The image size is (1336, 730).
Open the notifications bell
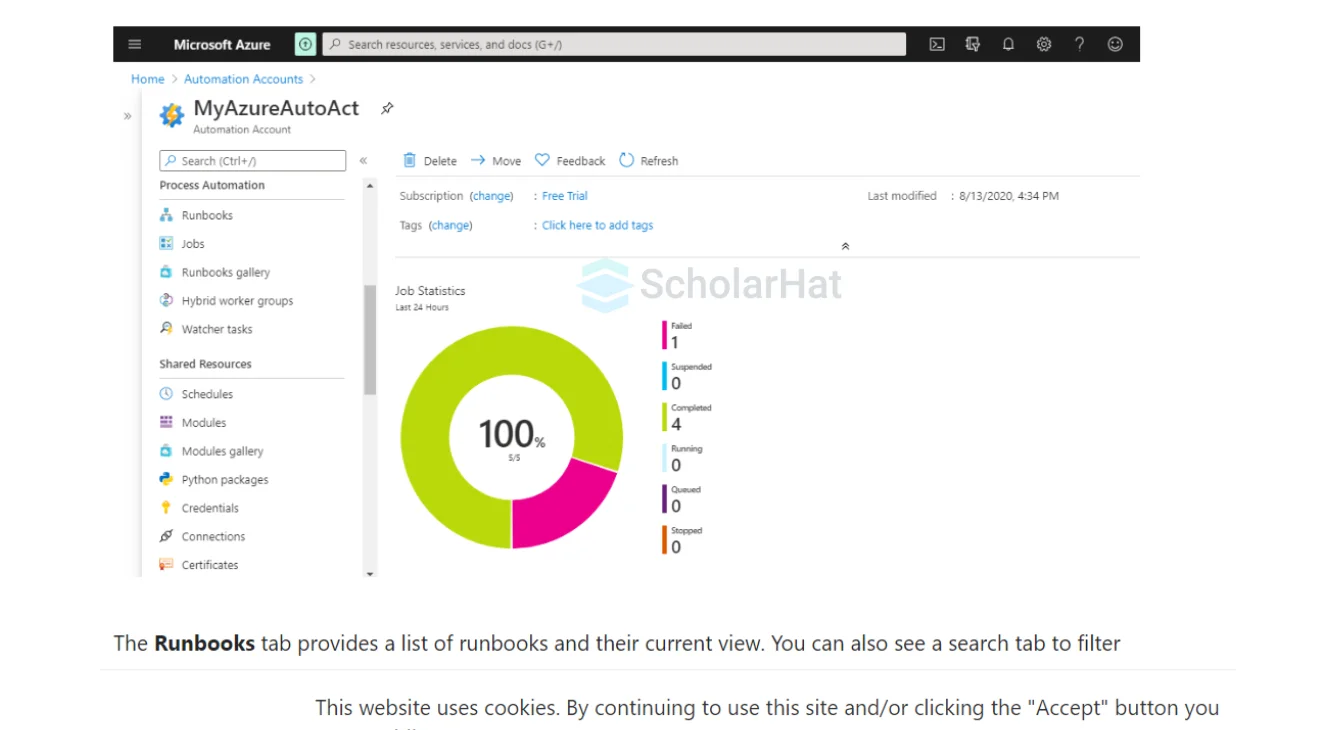click(x=1008, y=44)
